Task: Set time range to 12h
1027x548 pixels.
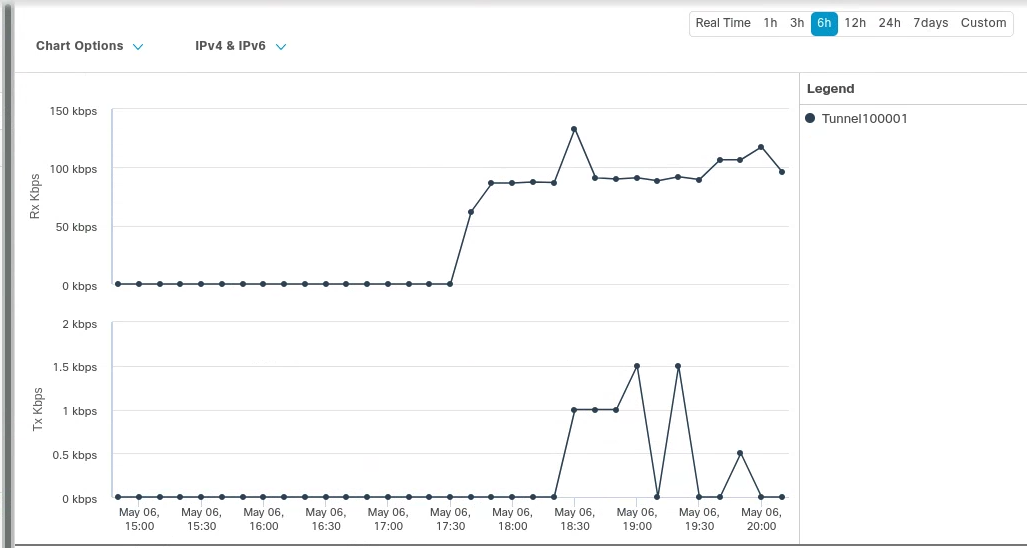Action: coord(855,23)
